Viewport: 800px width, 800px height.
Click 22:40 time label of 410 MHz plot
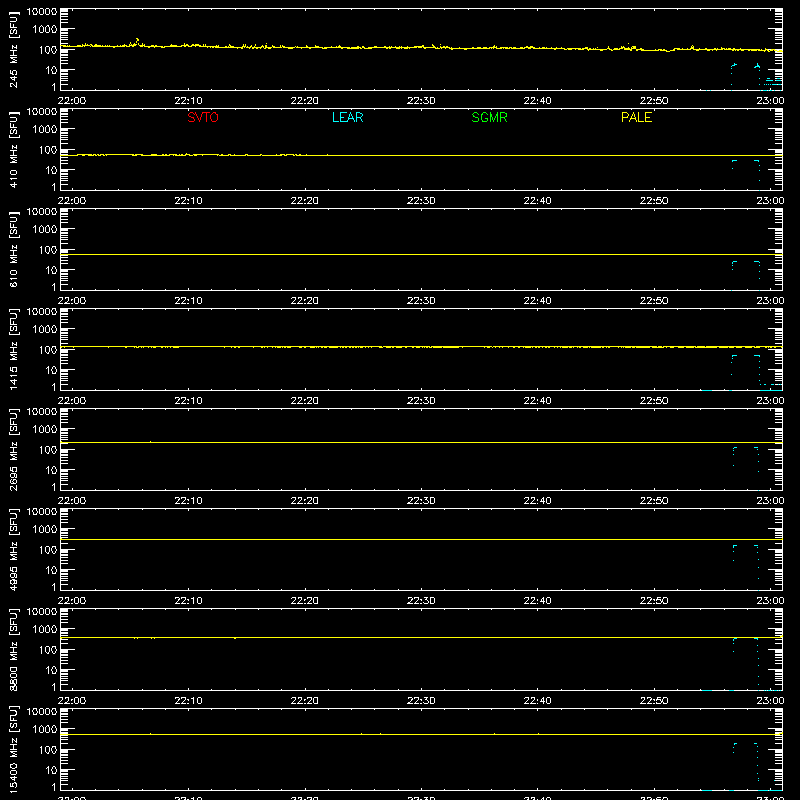tap(537, 201)
